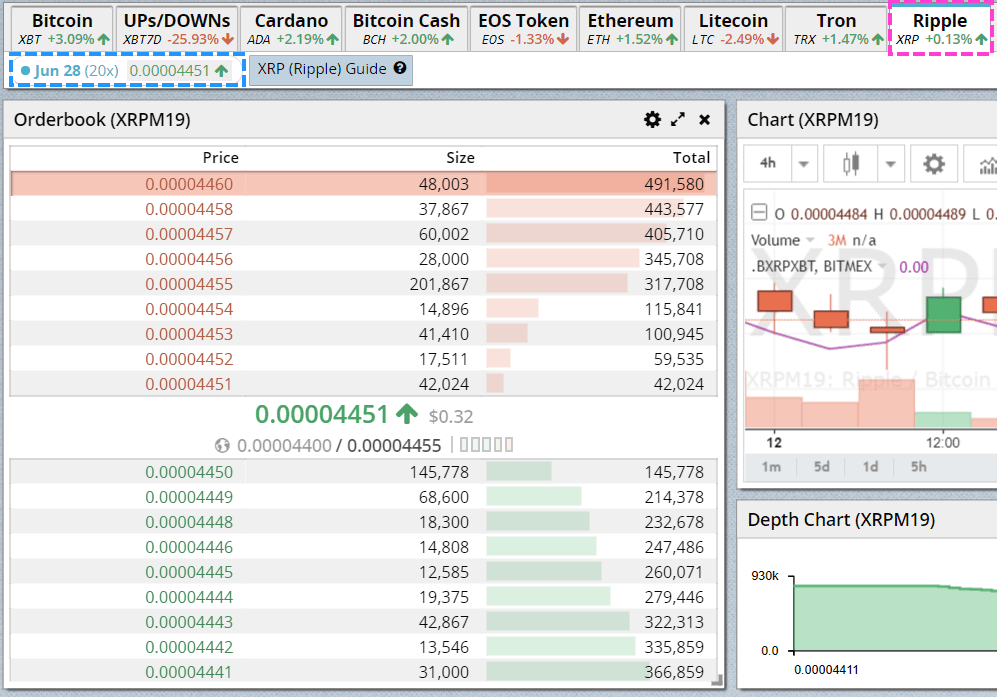
Task: Click the depth bar of 0.00004450 bid
Action: coord(519,471)
